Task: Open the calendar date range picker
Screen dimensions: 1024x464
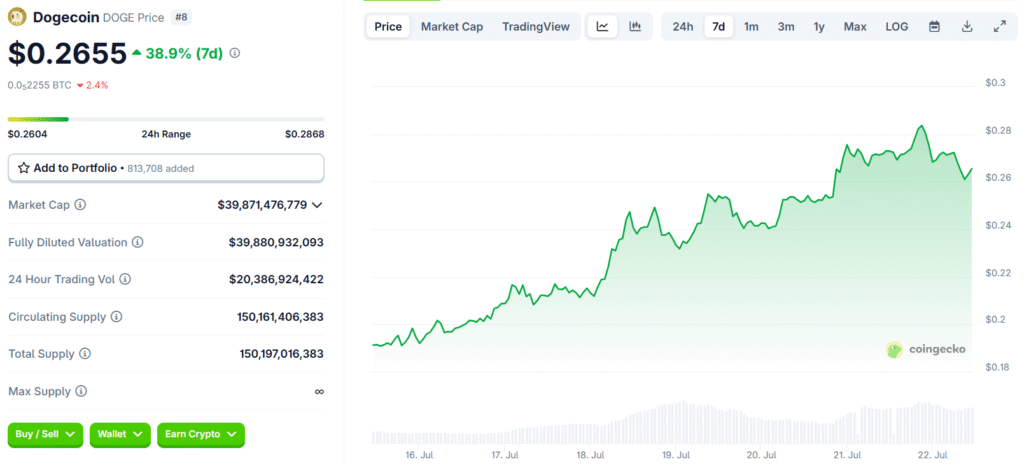Action: (x=934, y=27)
